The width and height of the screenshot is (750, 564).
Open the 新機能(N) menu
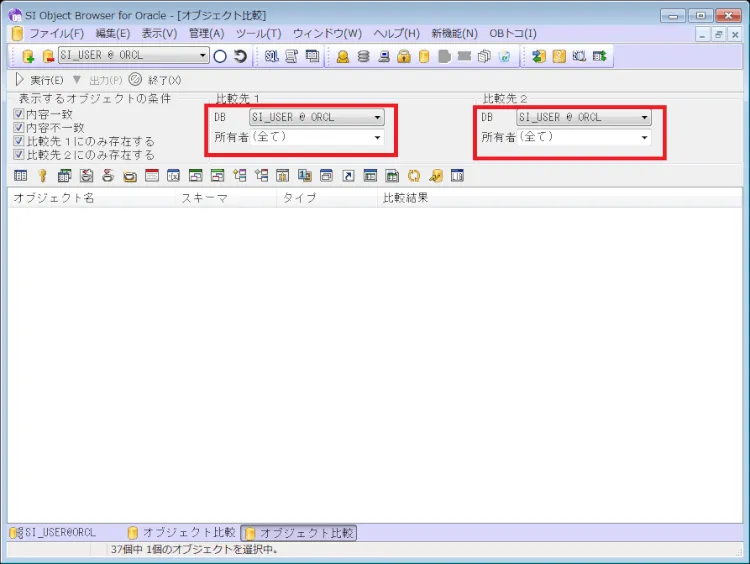[x=454, y=33]
